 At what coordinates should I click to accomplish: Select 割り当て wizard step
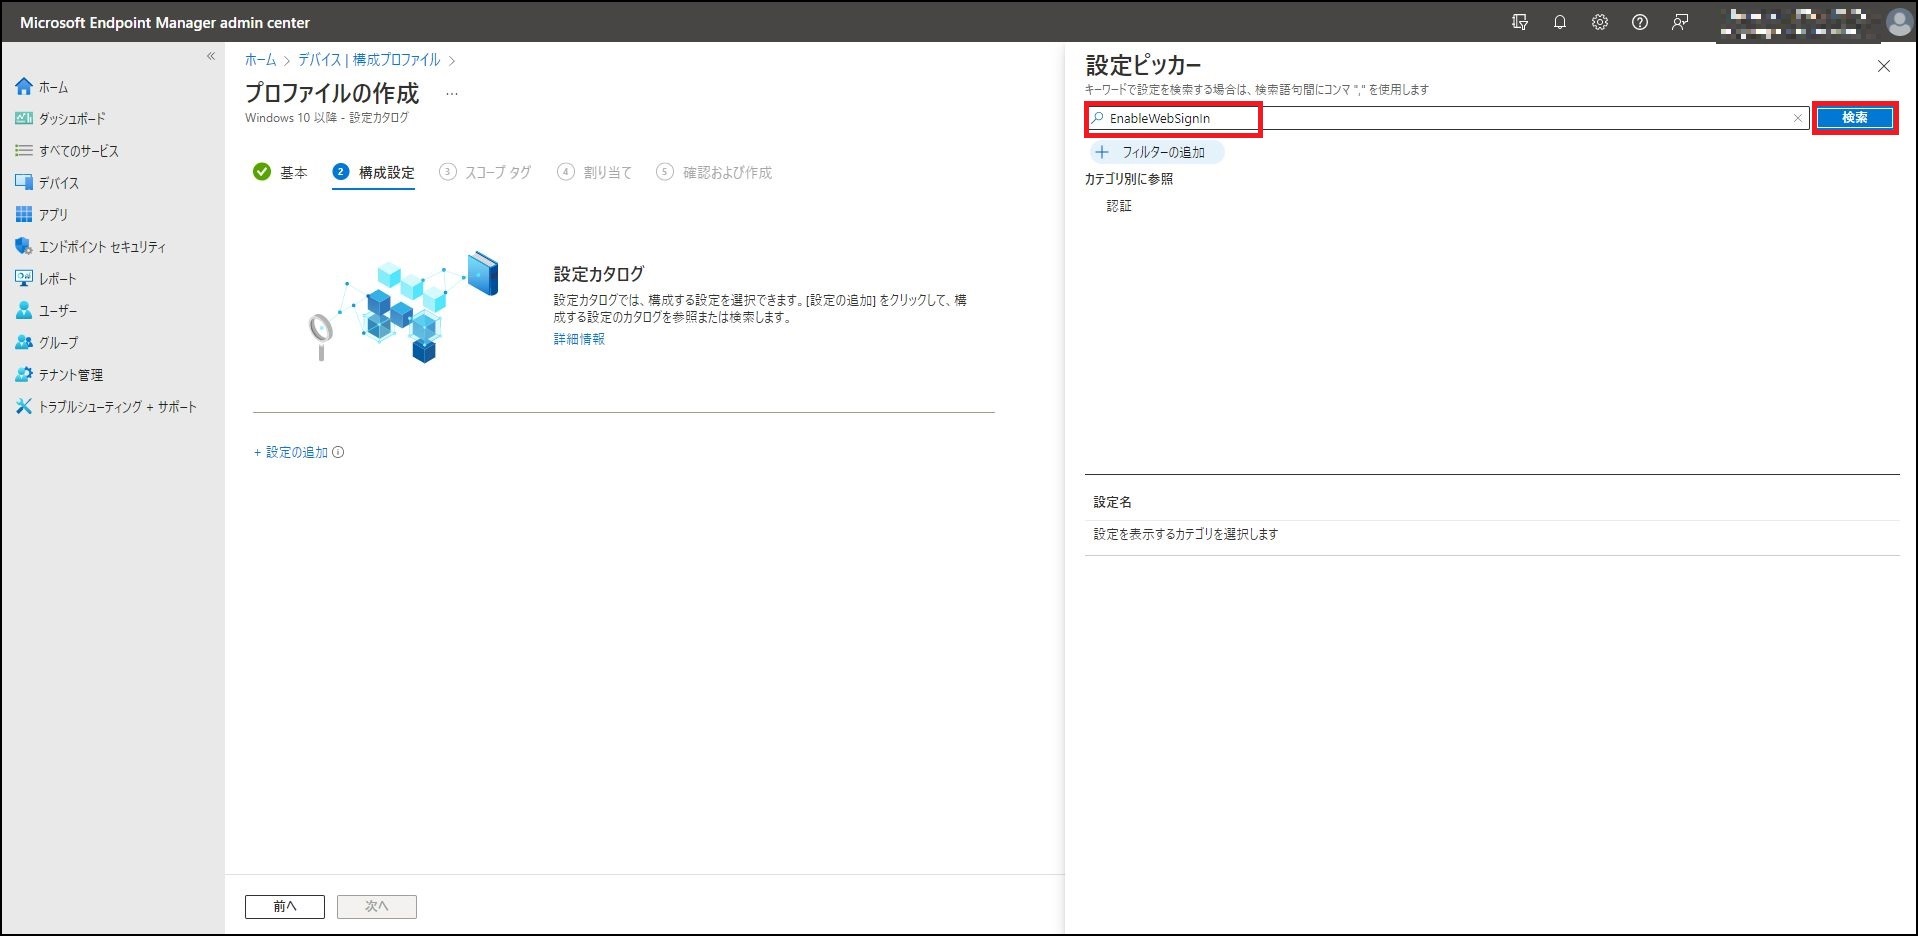point(595,172)
